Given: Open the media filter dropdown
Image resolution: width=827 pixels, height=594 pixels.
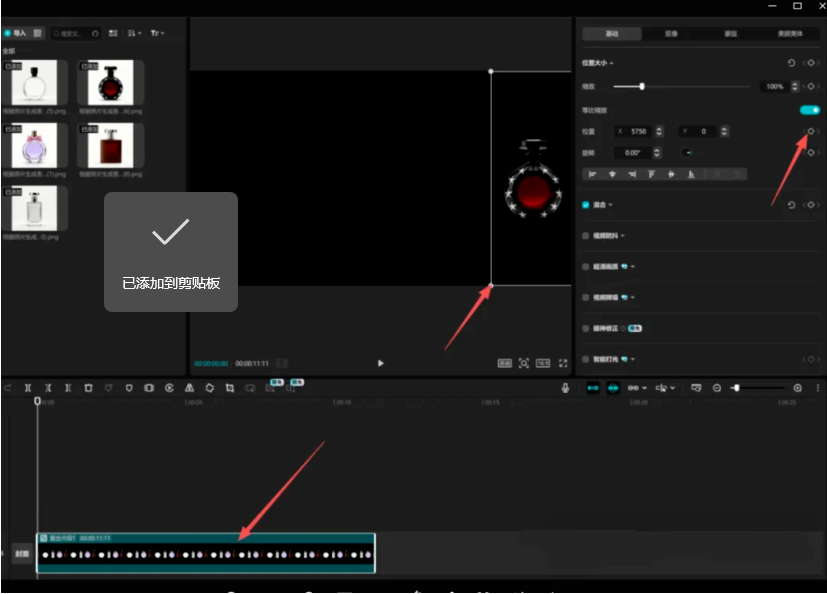Looking at the screenshot, I should 157,33.
